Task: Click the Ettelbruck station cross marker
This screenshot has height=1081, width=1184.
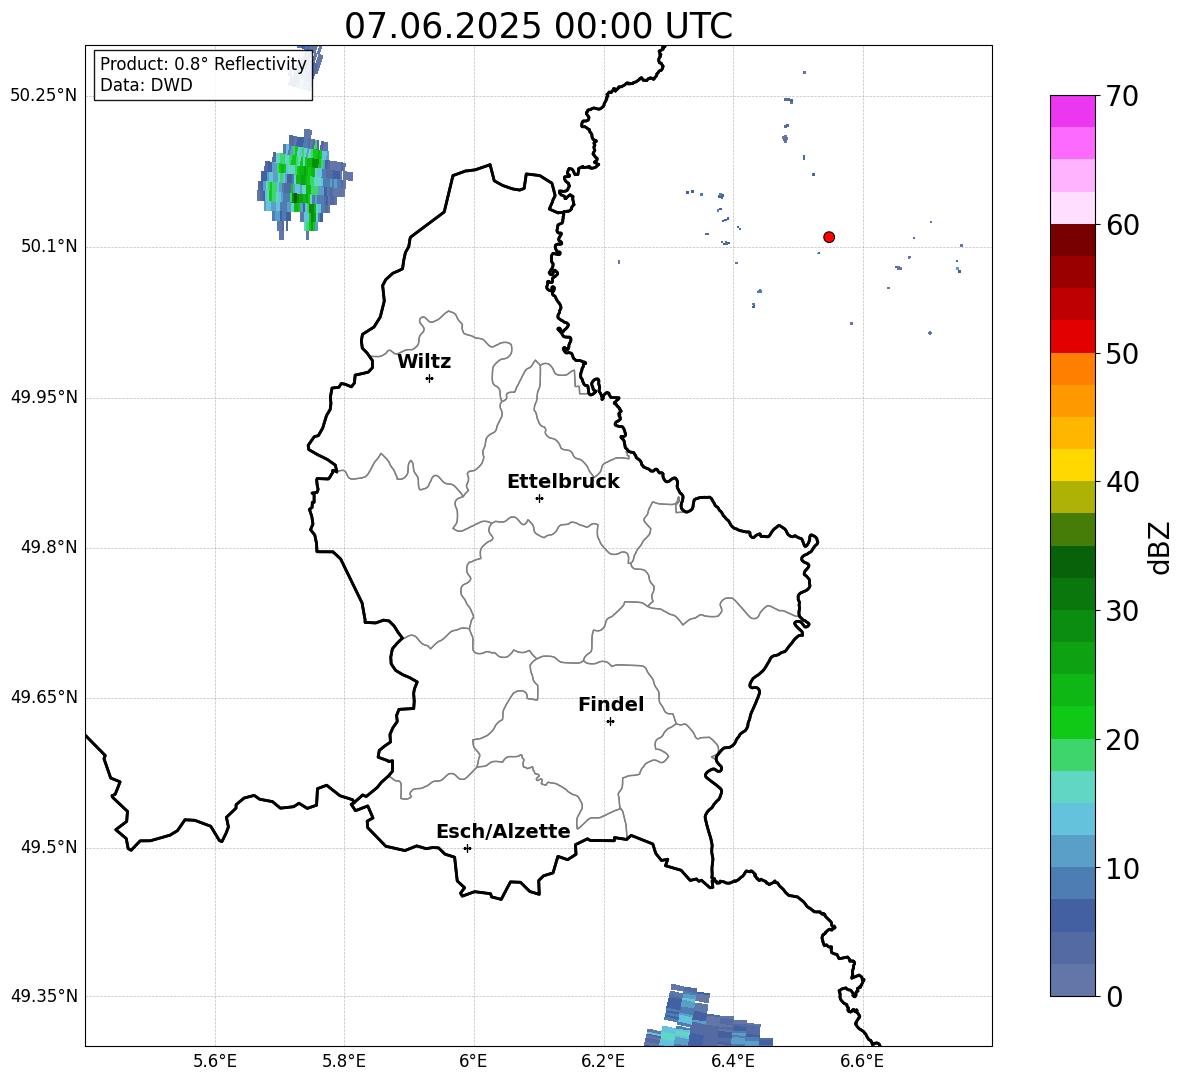Action: coord(539,498)
